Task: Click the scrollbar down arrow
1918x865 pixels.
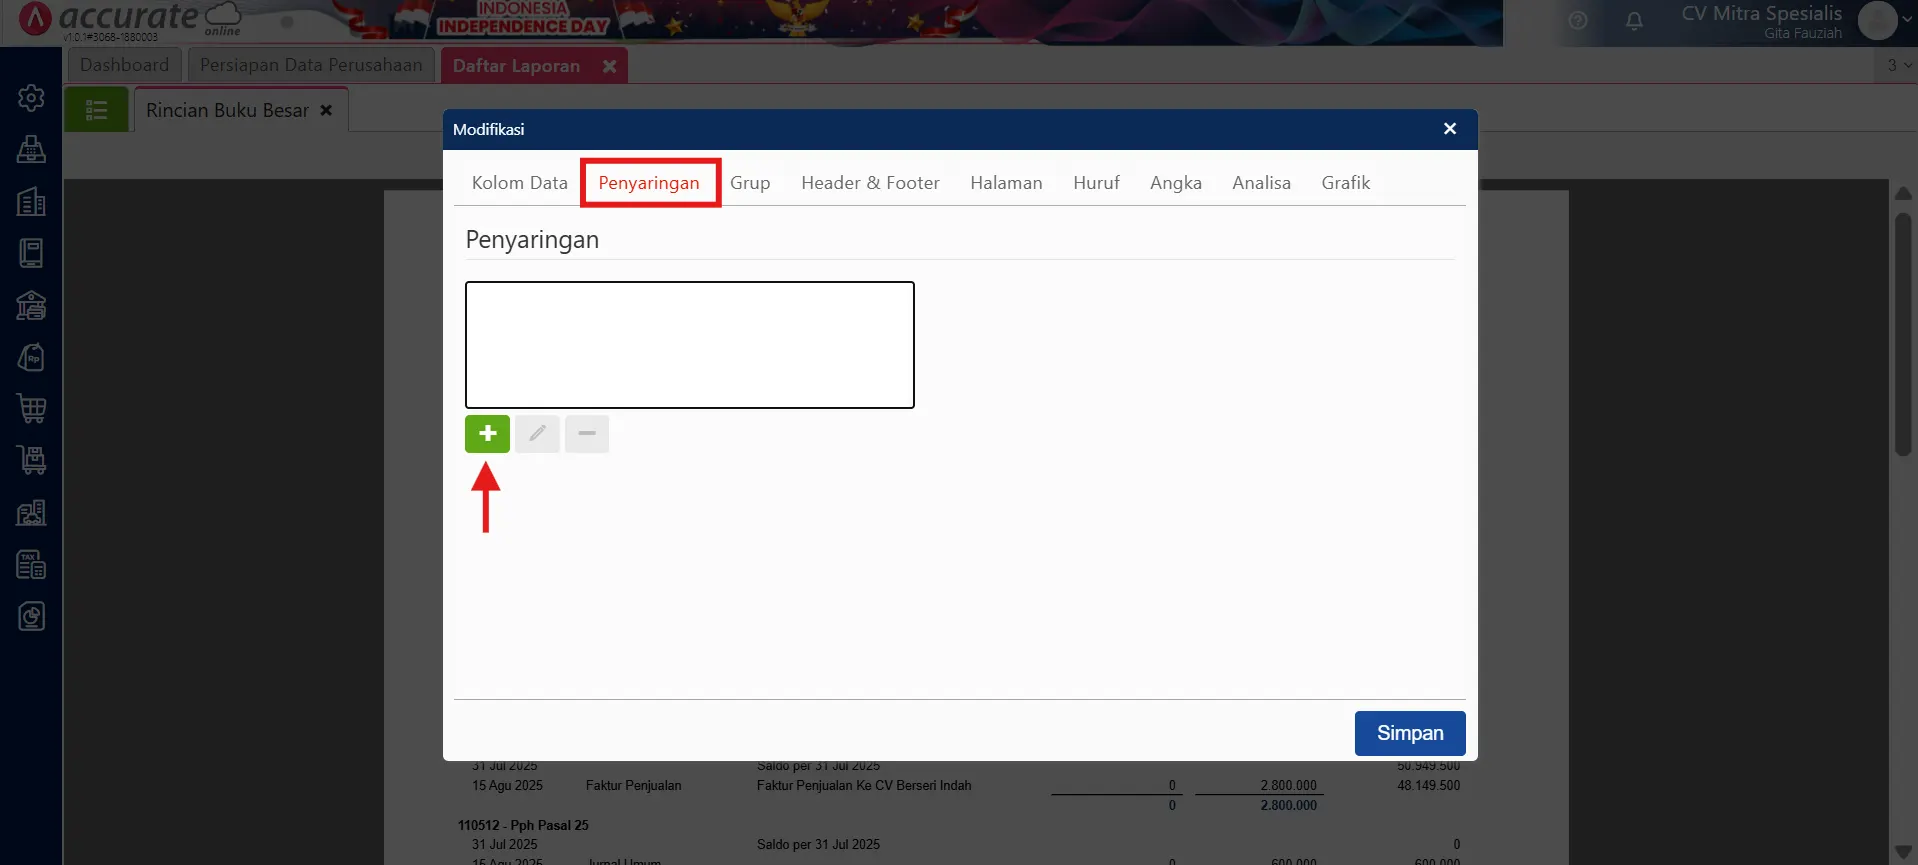Action: [1903, 851]
